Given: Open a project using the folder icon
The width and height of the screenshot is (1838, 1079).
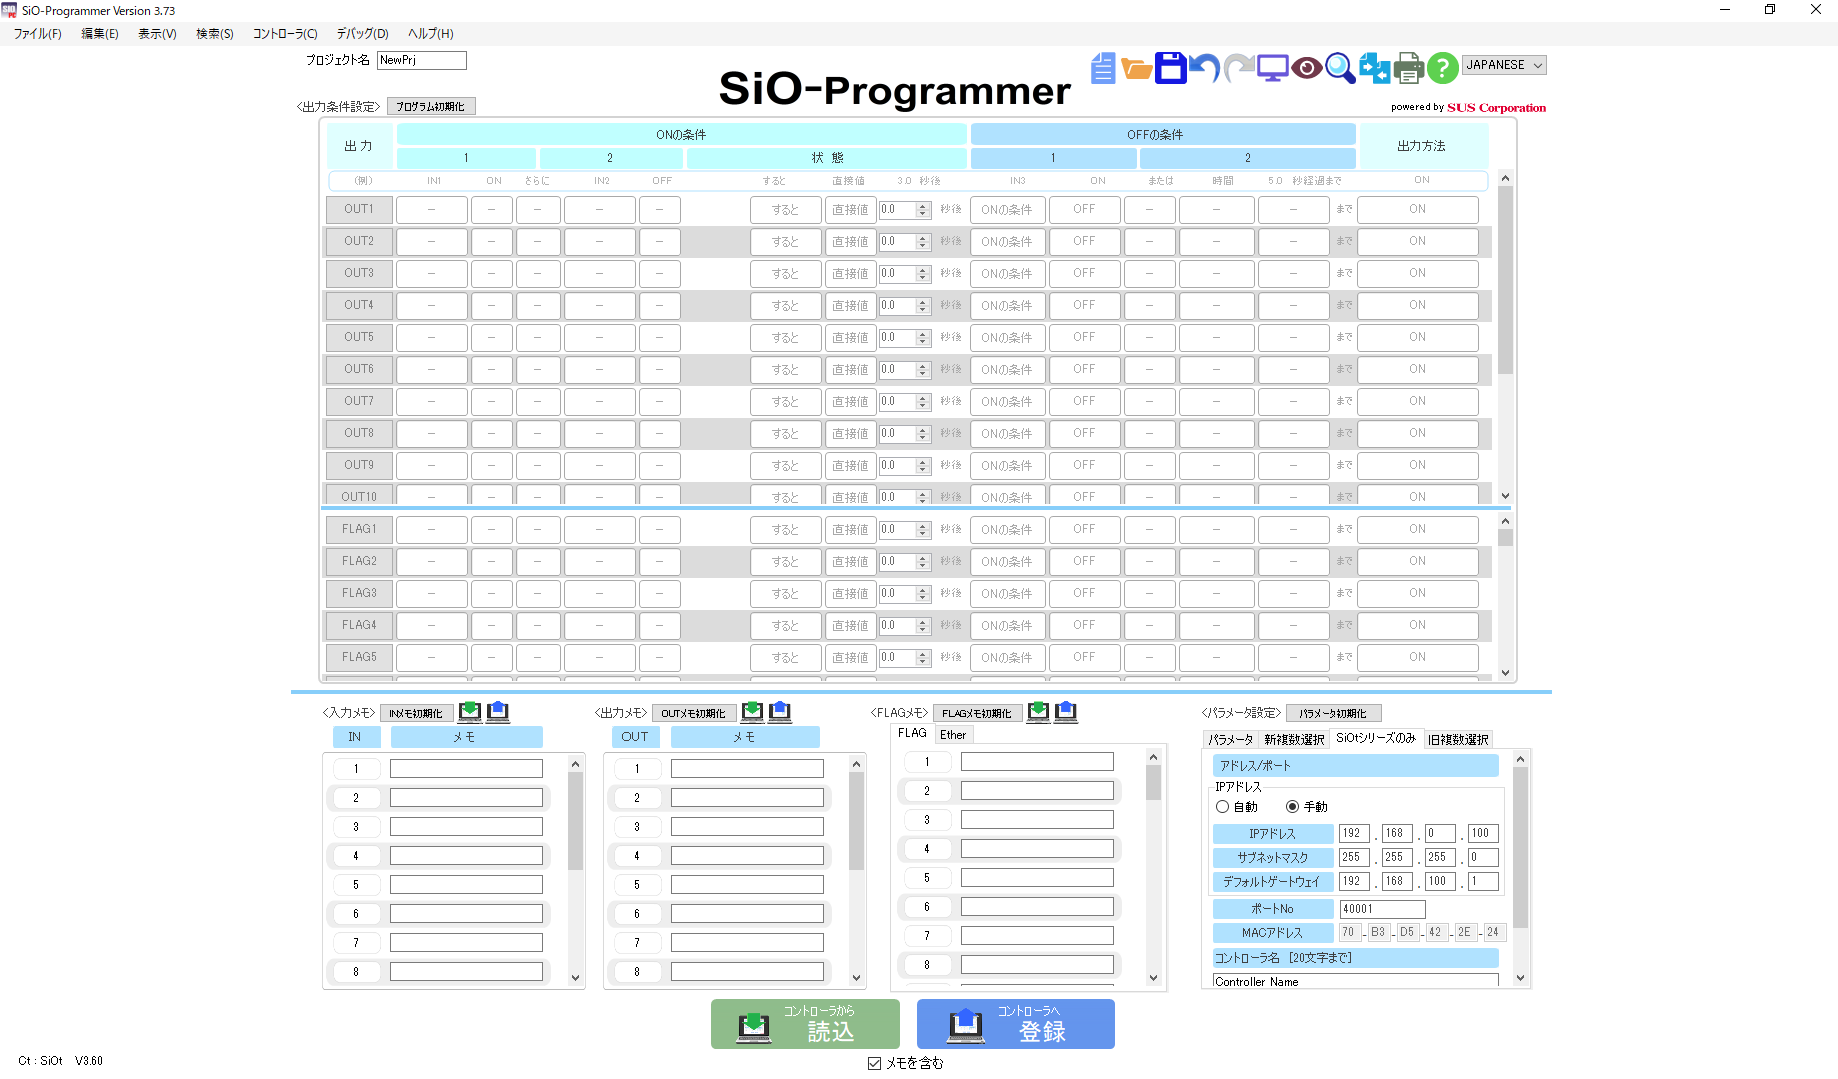Looking at the screenshot, I should [1136, 68].
